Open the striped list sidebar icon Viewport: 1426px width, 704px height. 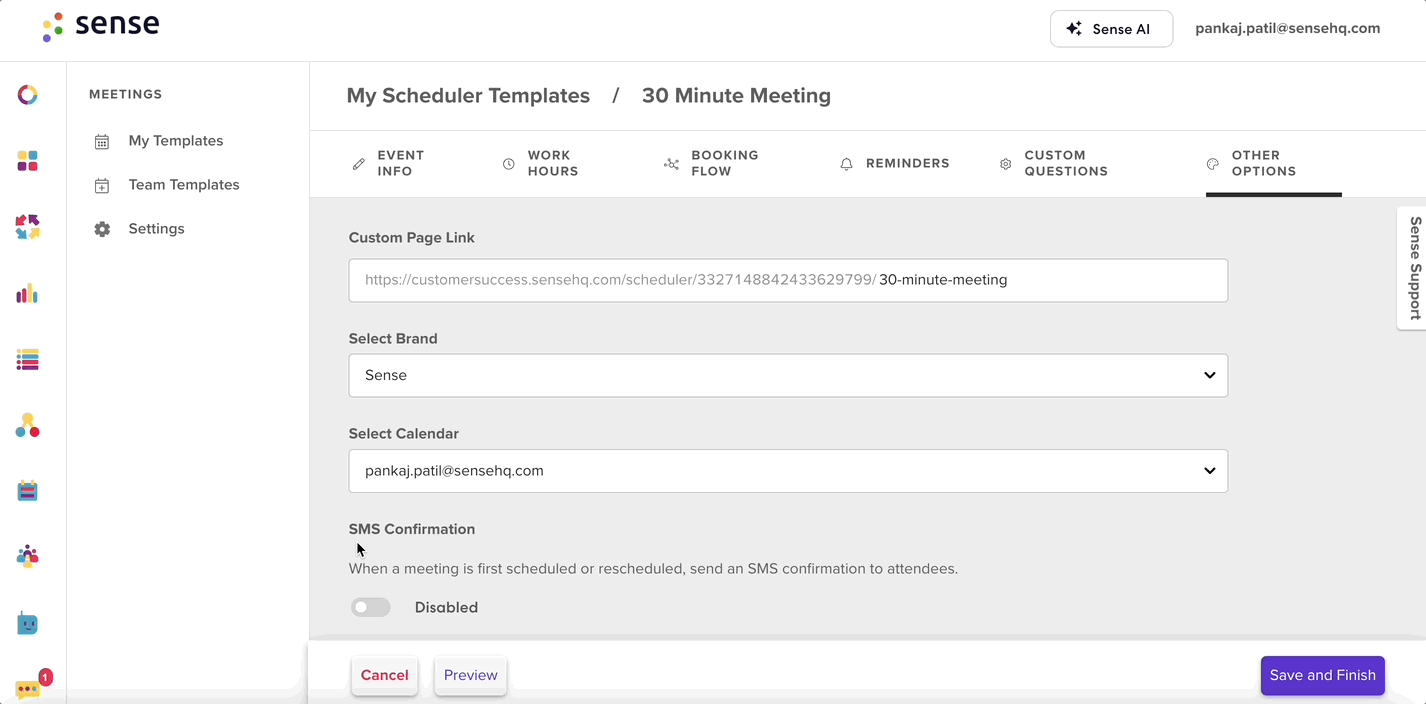[28, 360]
